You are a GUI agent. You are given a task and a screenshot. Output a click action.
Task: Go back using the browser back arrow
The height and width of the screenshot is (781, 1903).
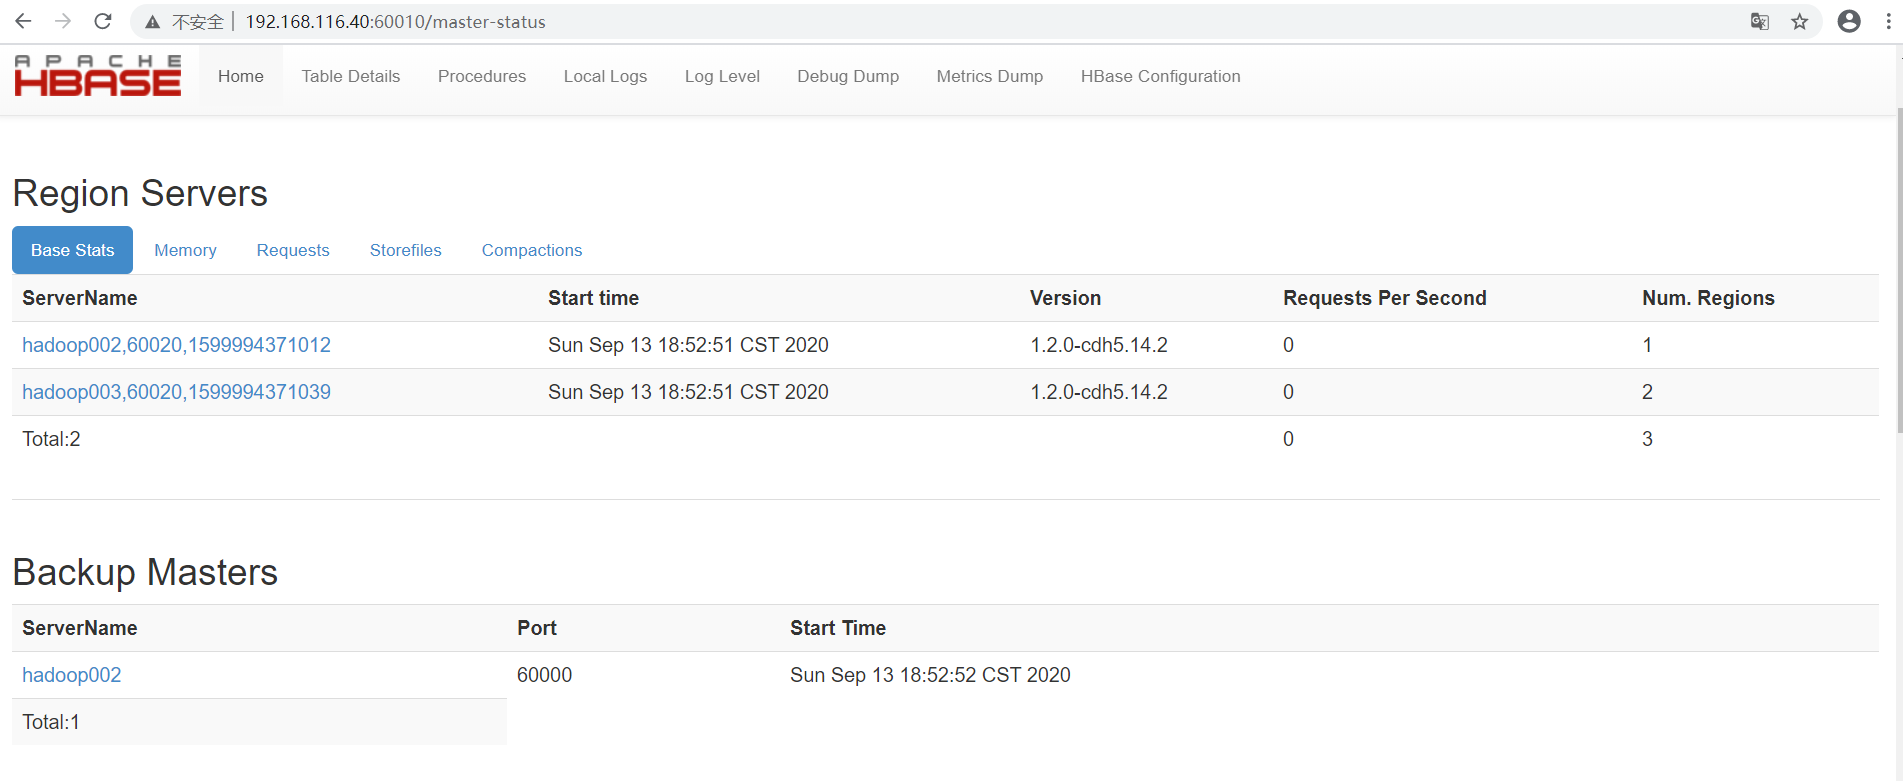(x=23, y=21)
